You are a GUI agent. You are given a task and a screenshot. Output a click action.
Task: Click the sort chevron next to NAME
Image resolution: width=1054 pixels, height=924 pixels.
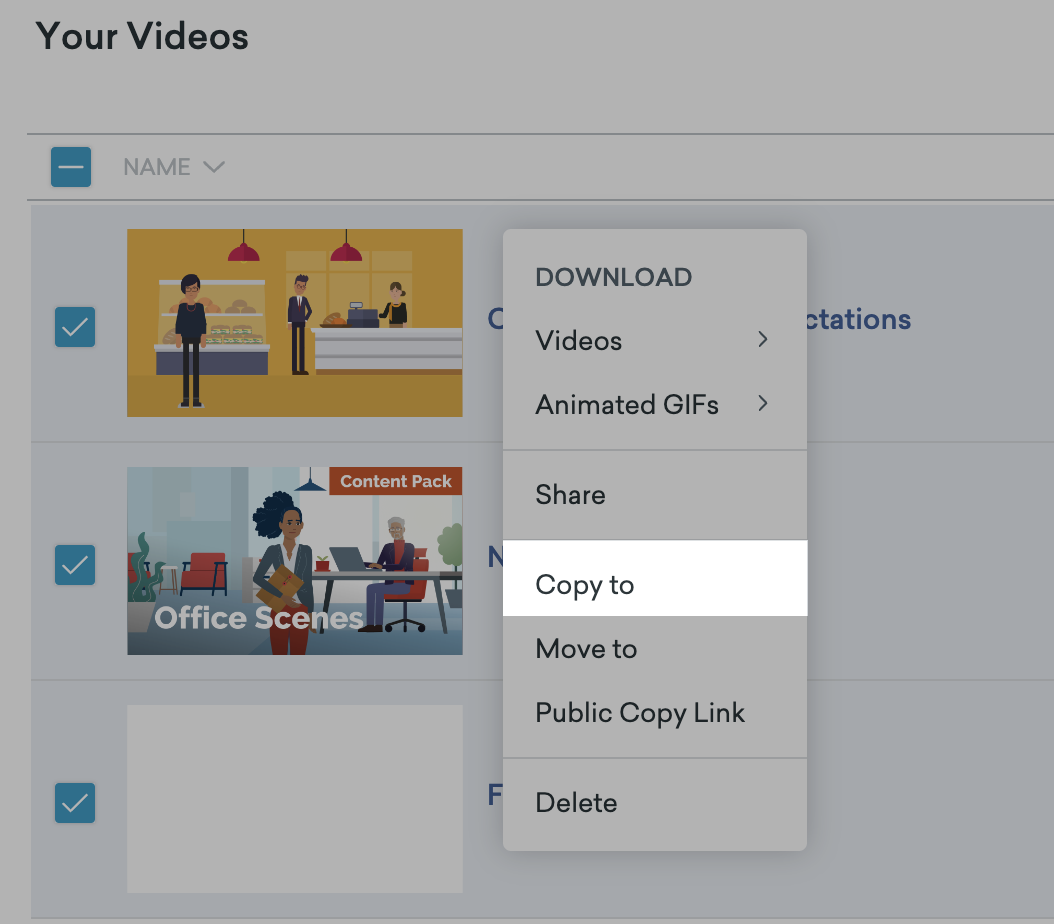click(213, 167)
